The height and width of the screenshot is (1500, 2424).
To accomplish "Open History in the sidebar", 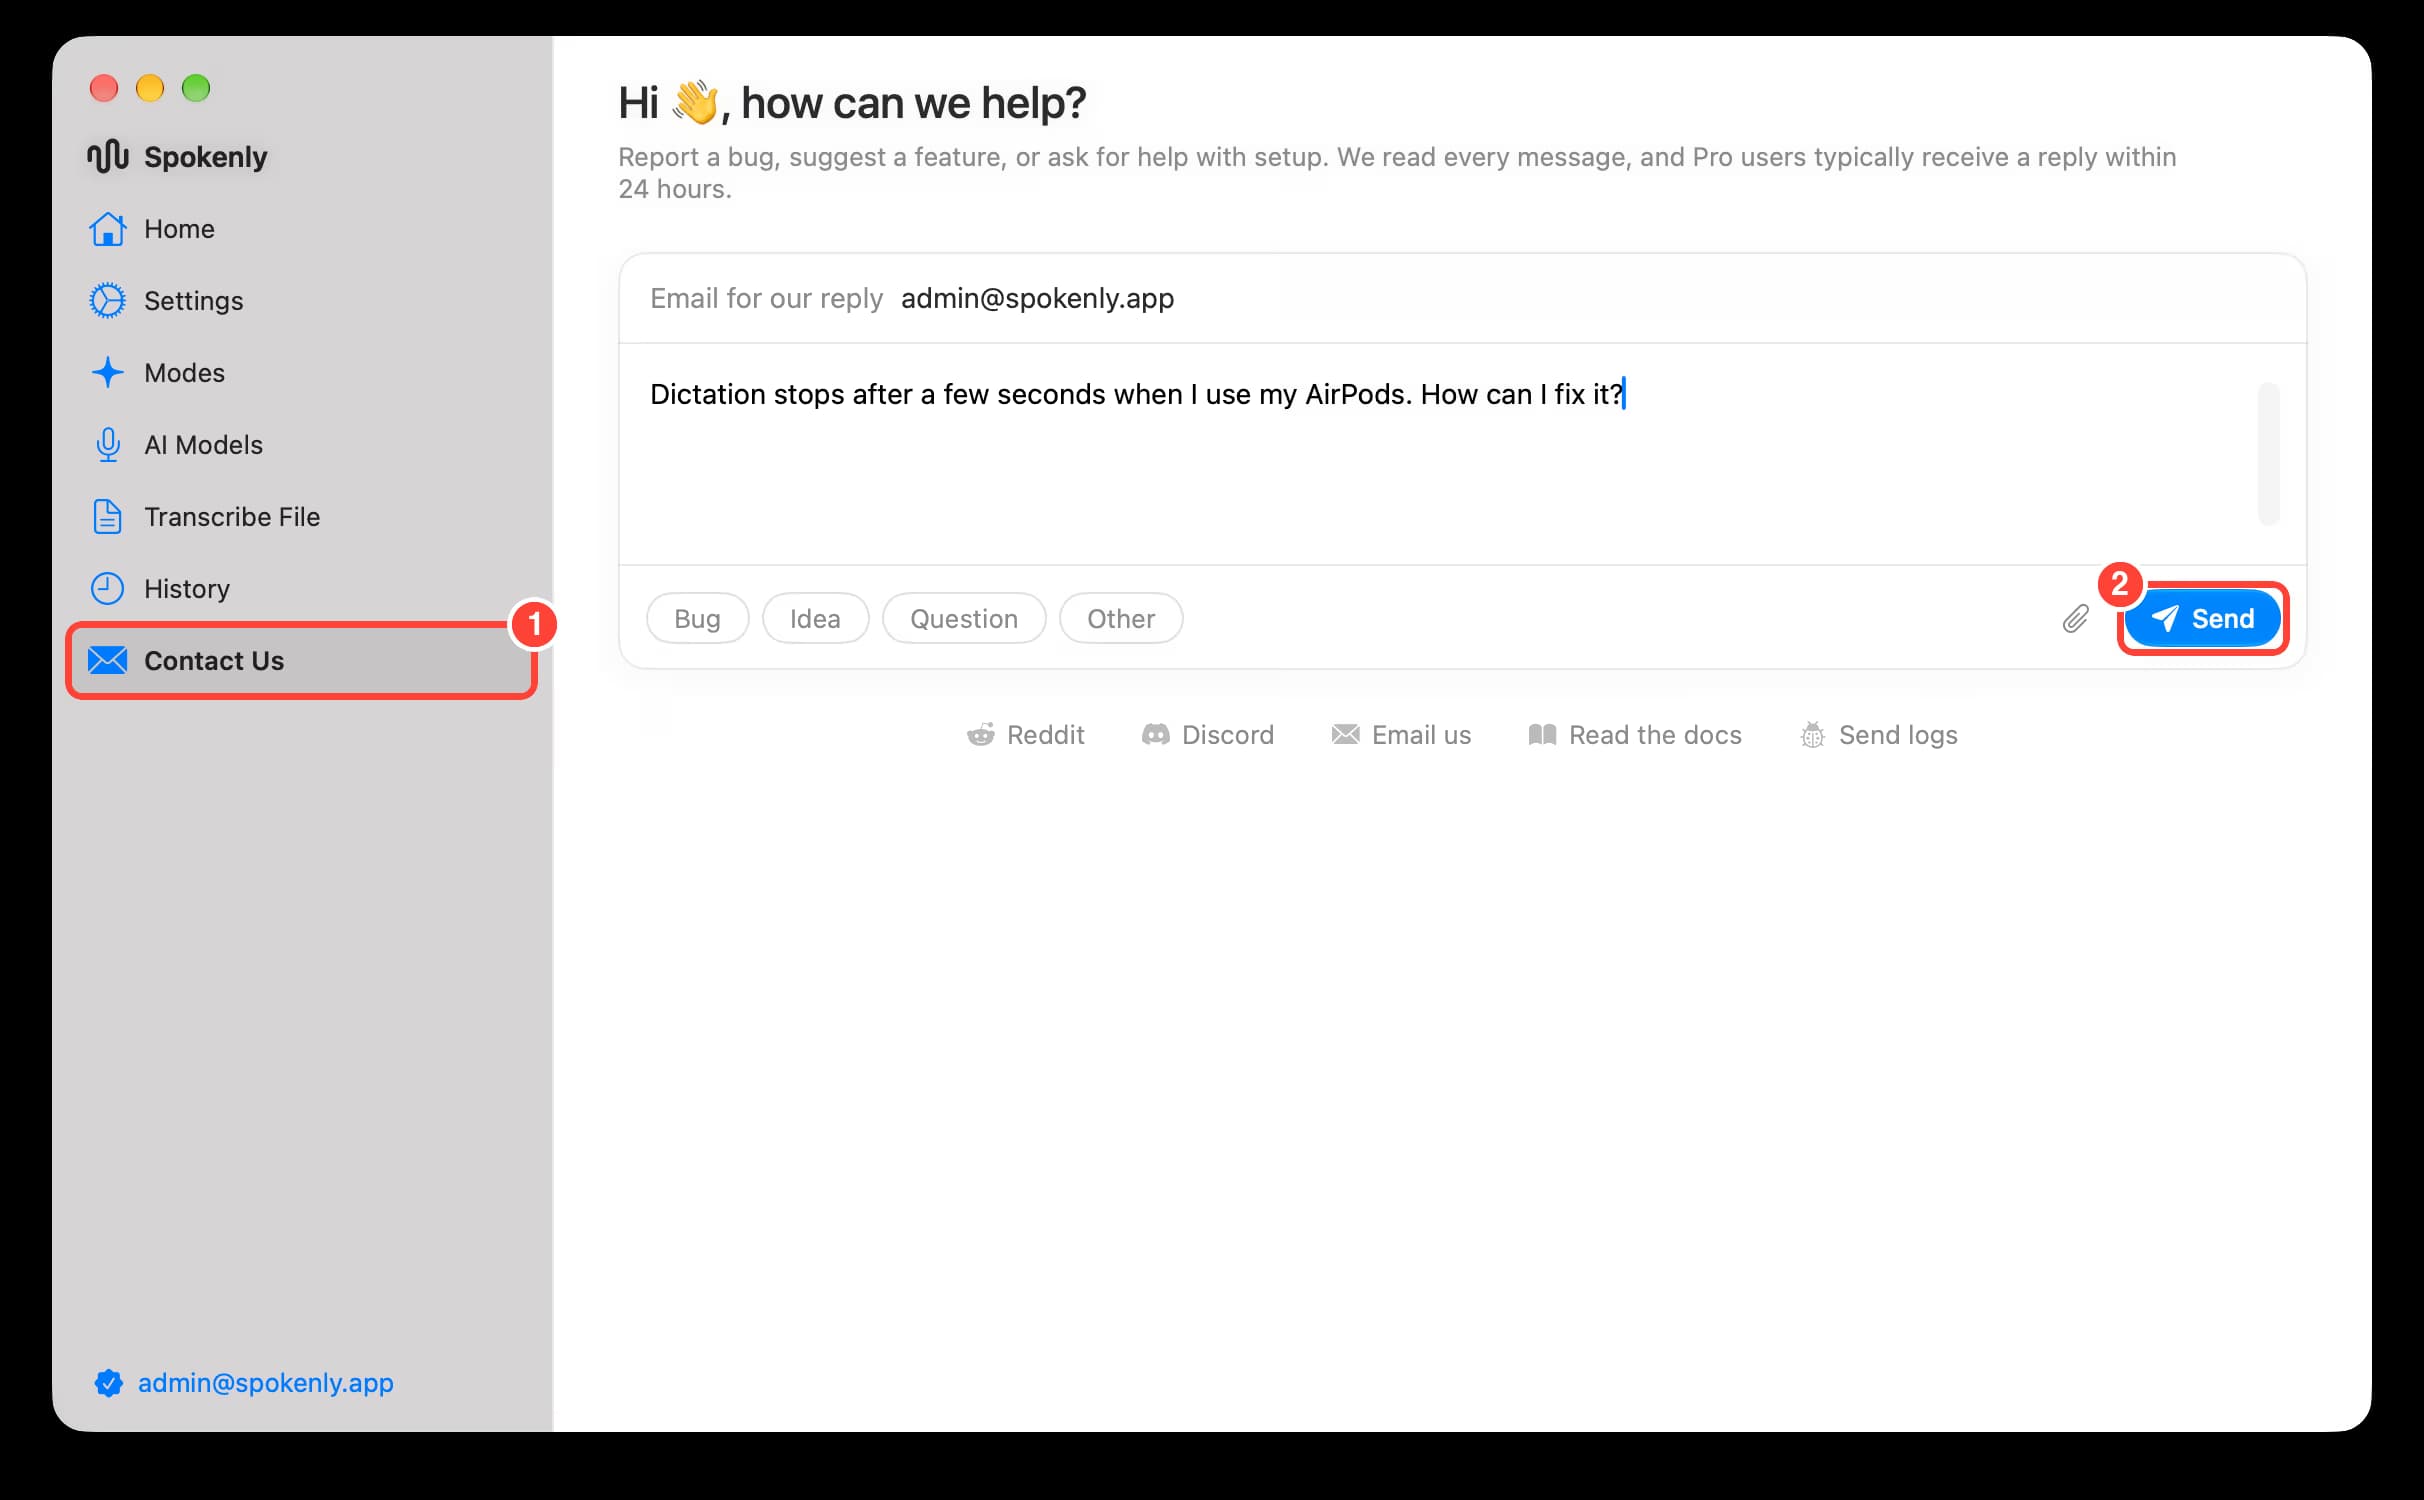I will point(187,589).
